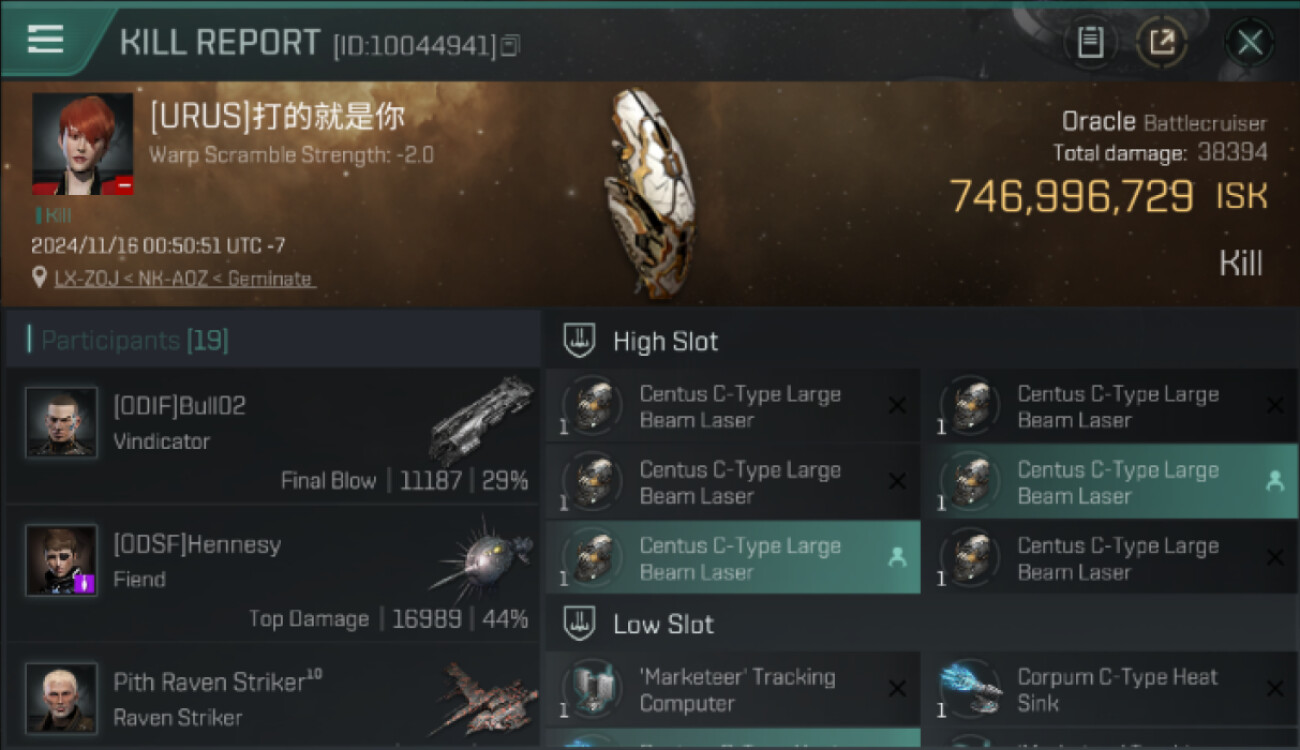Click the 'Marketeer' Tracking Computer module

click(x=733, y=689)
